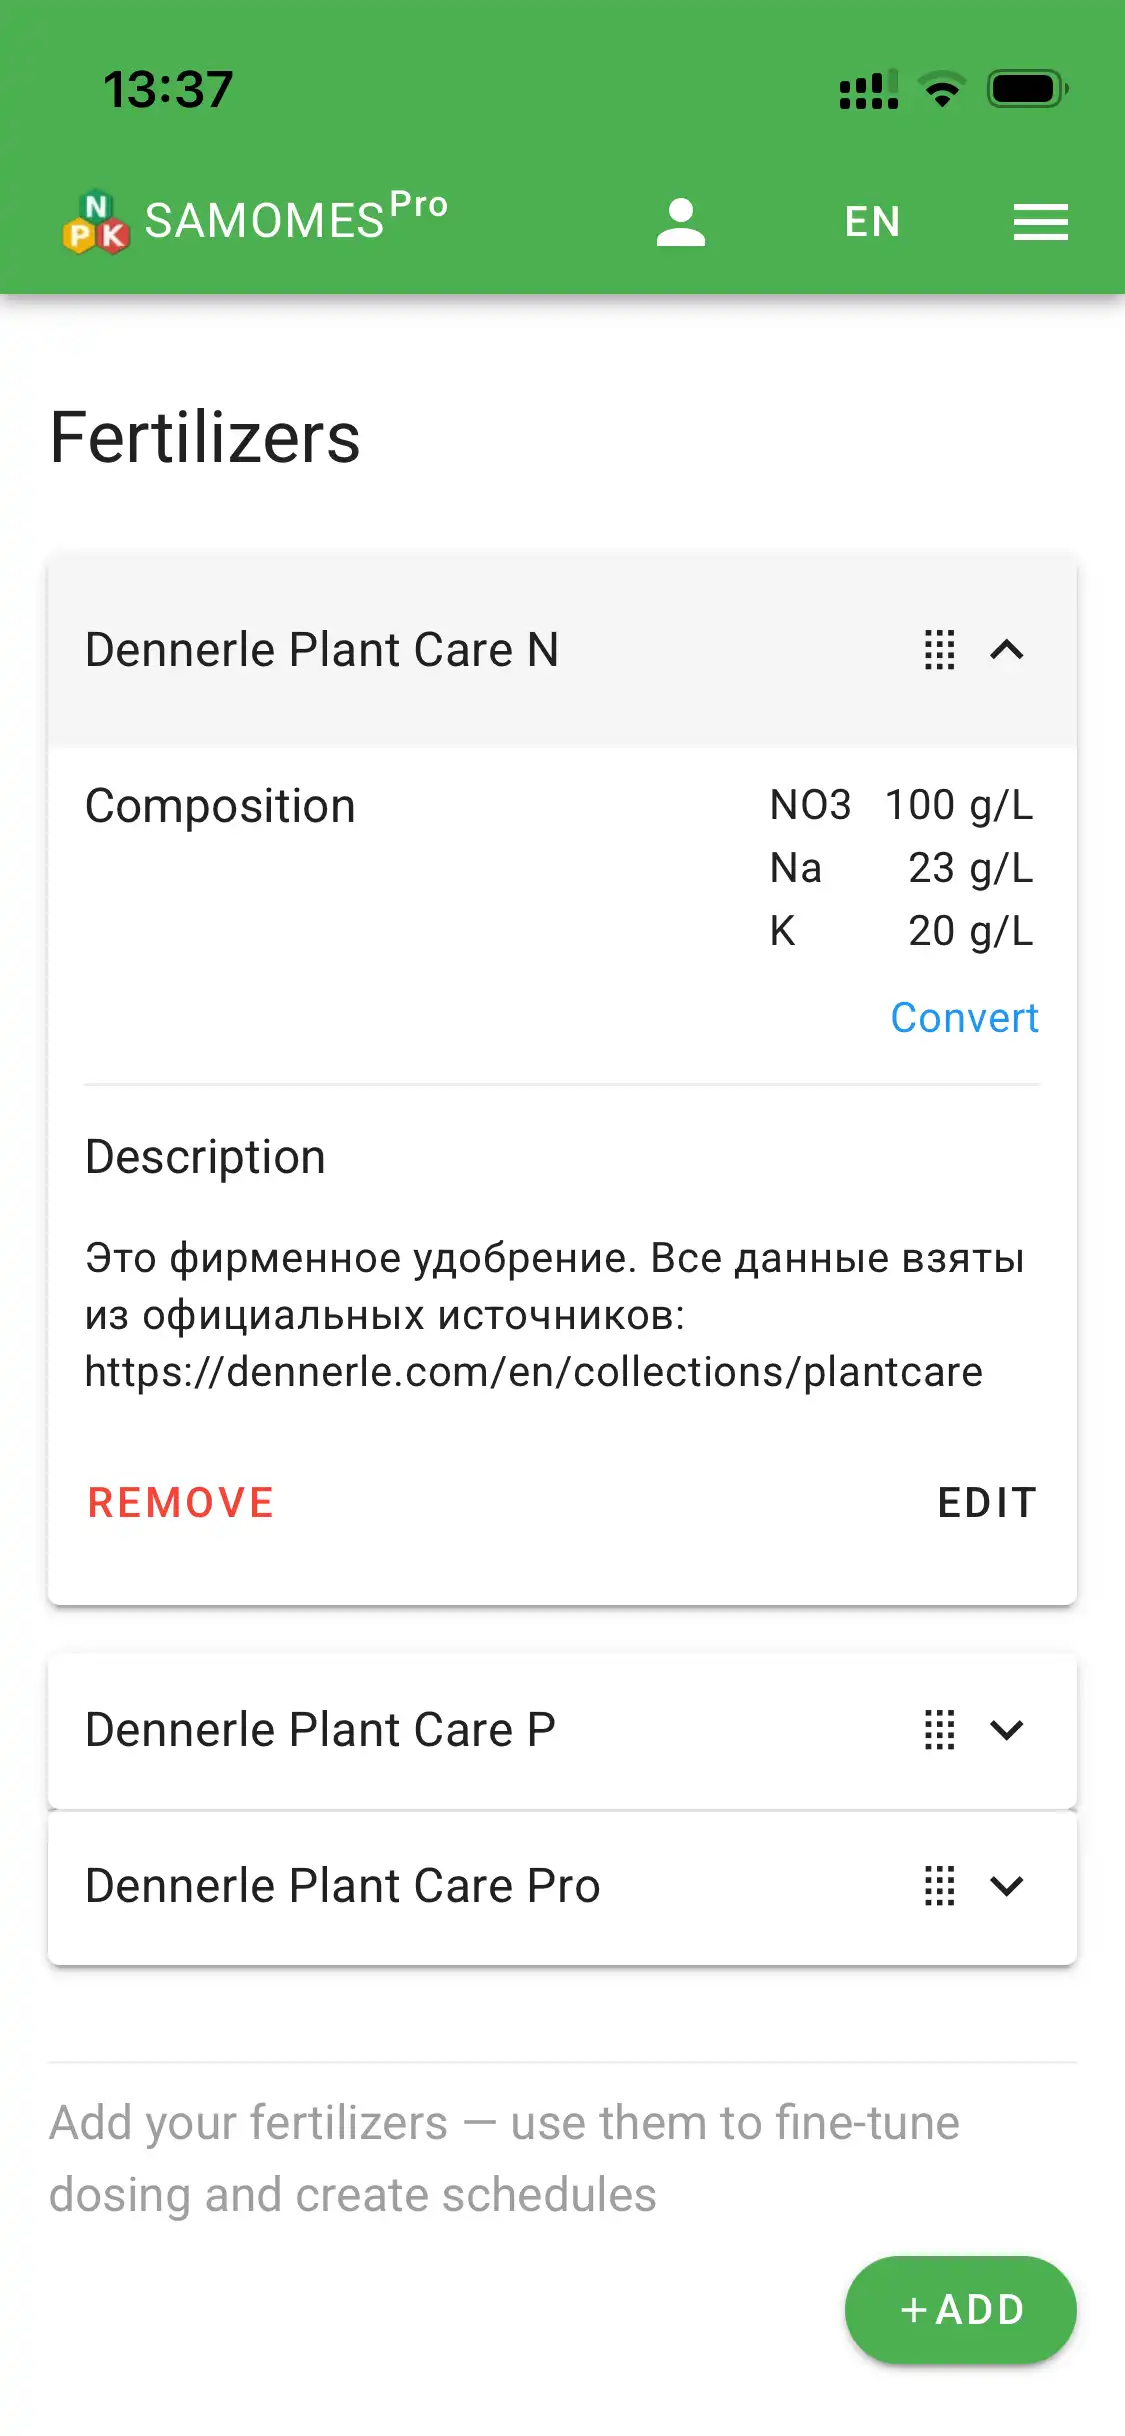Click the Convert composition link
Image resolution: width=1125 pixels, height=2436 pixels.
964,1018
